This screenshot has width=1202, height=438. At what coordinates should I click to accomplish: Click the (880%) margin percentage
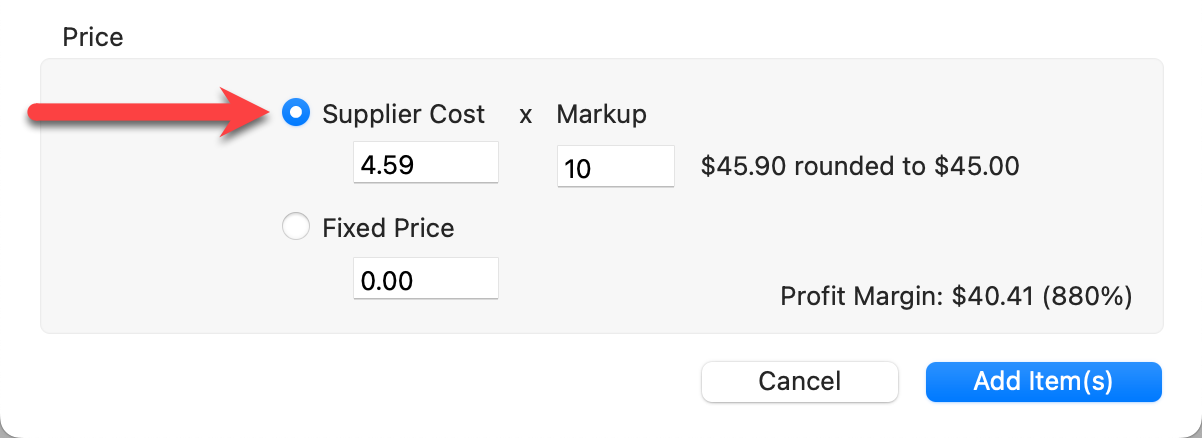click(1087, 296)
